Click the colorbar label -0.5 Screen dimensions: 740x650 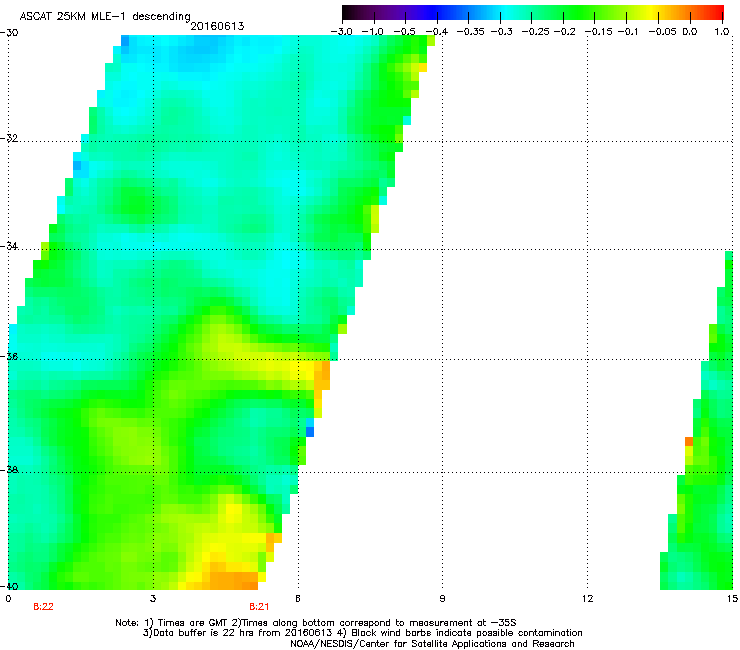tap(404, 32)
